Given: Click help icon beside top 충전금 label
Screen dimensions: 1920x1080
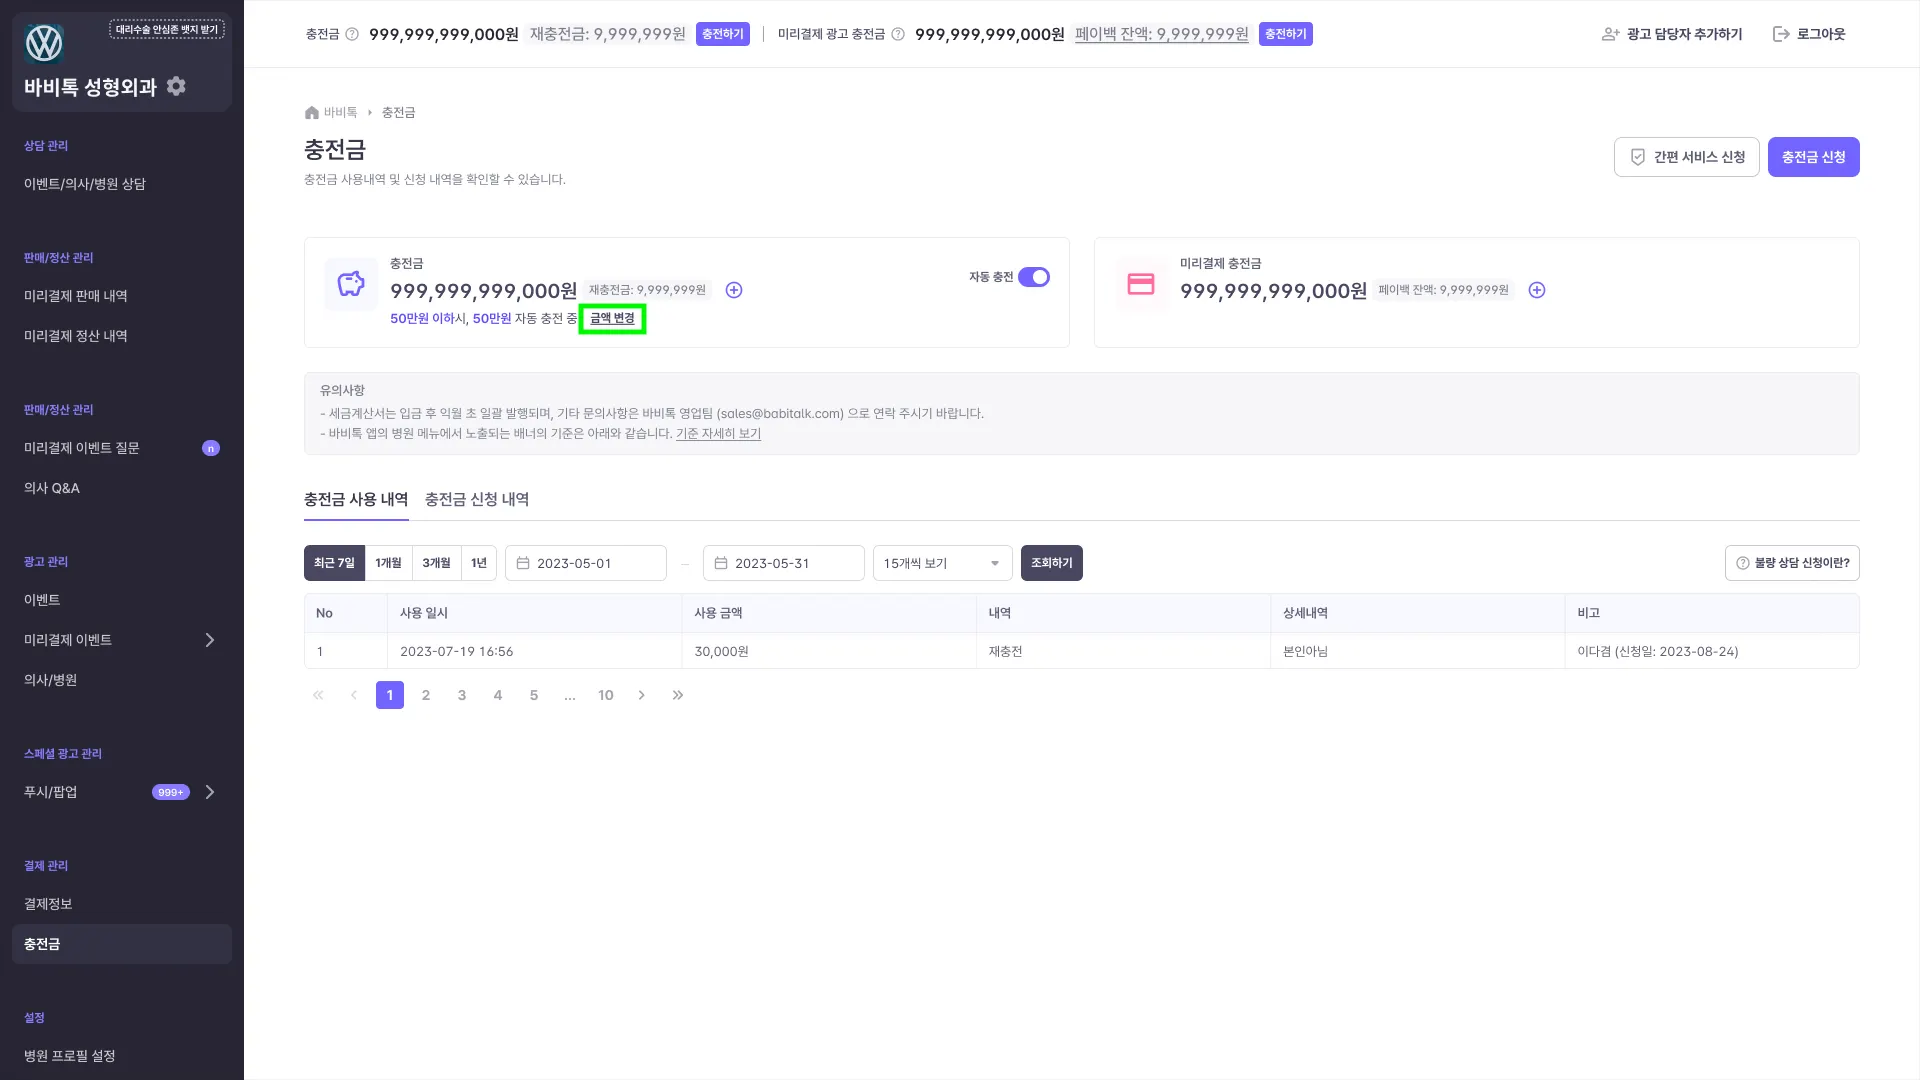Looking at the screenshot, I should coord(352,34).
